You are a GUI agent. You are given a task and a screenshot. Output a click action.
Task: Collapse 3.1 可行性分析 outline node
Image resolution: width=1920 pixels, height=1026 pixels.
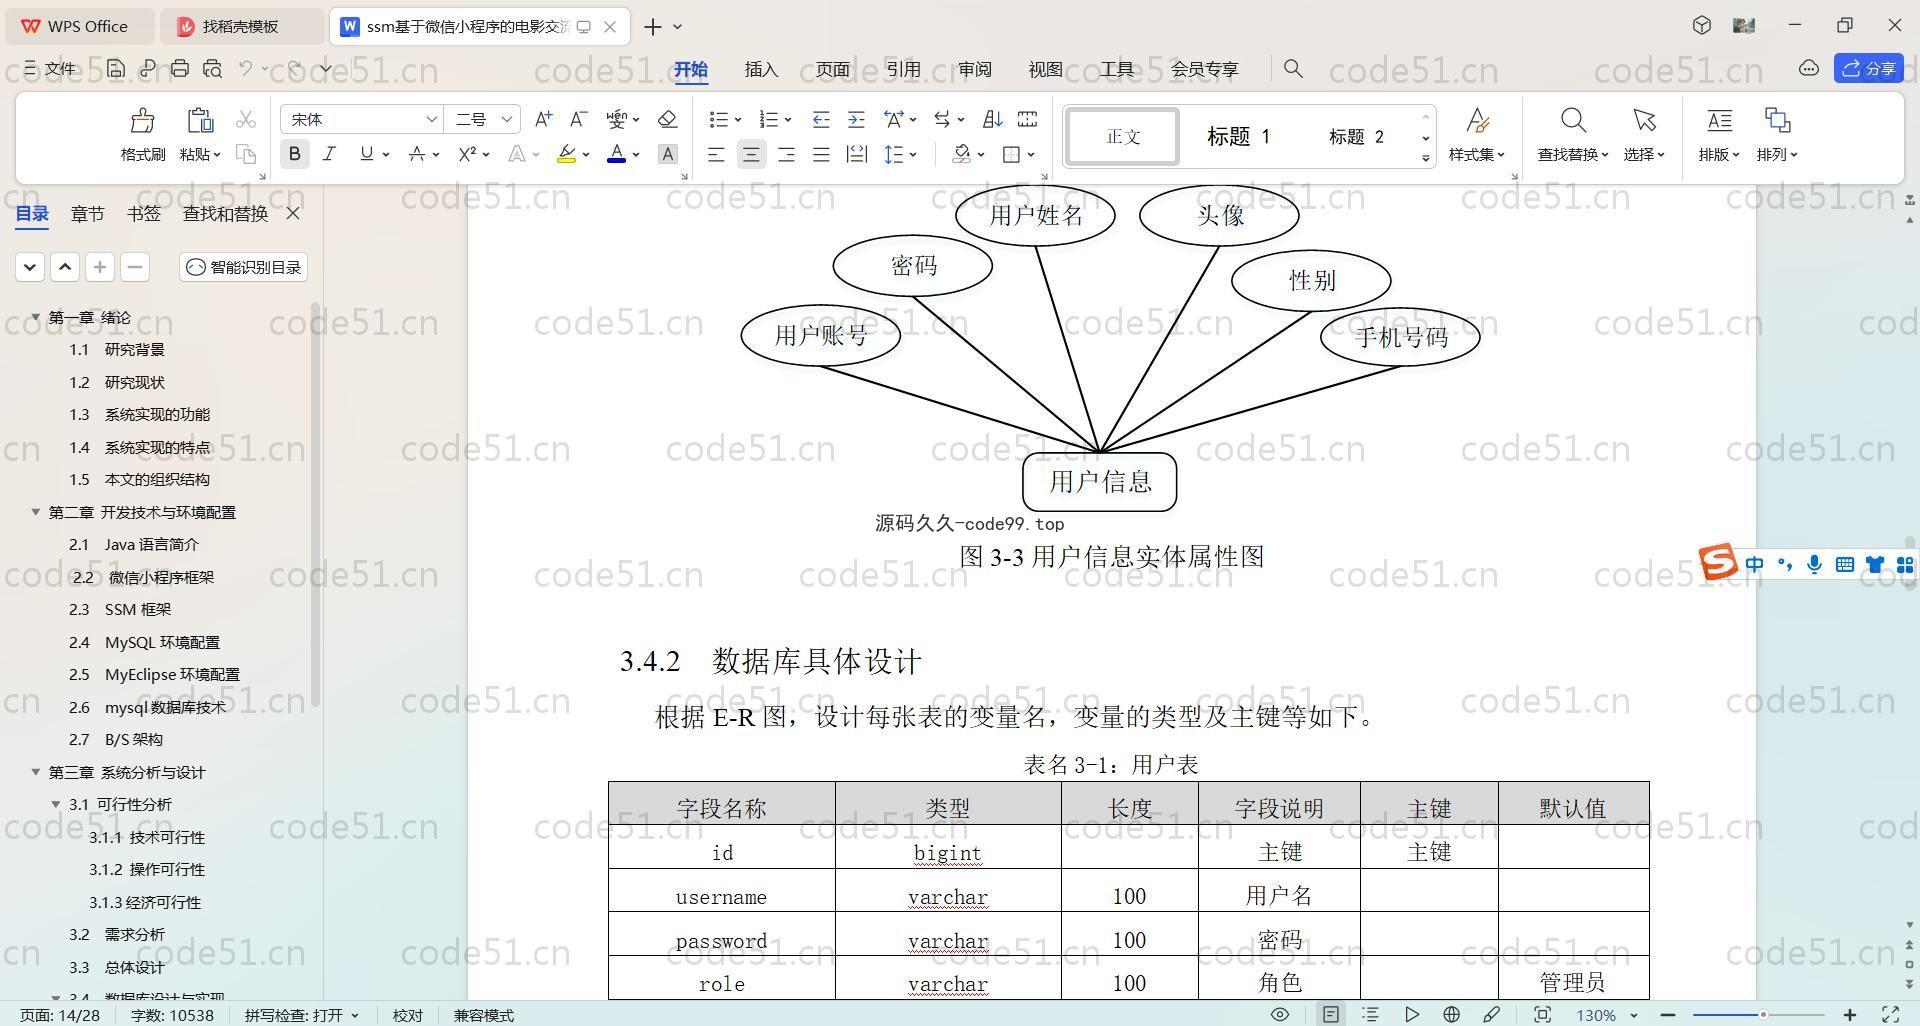(x=56, y=804)
